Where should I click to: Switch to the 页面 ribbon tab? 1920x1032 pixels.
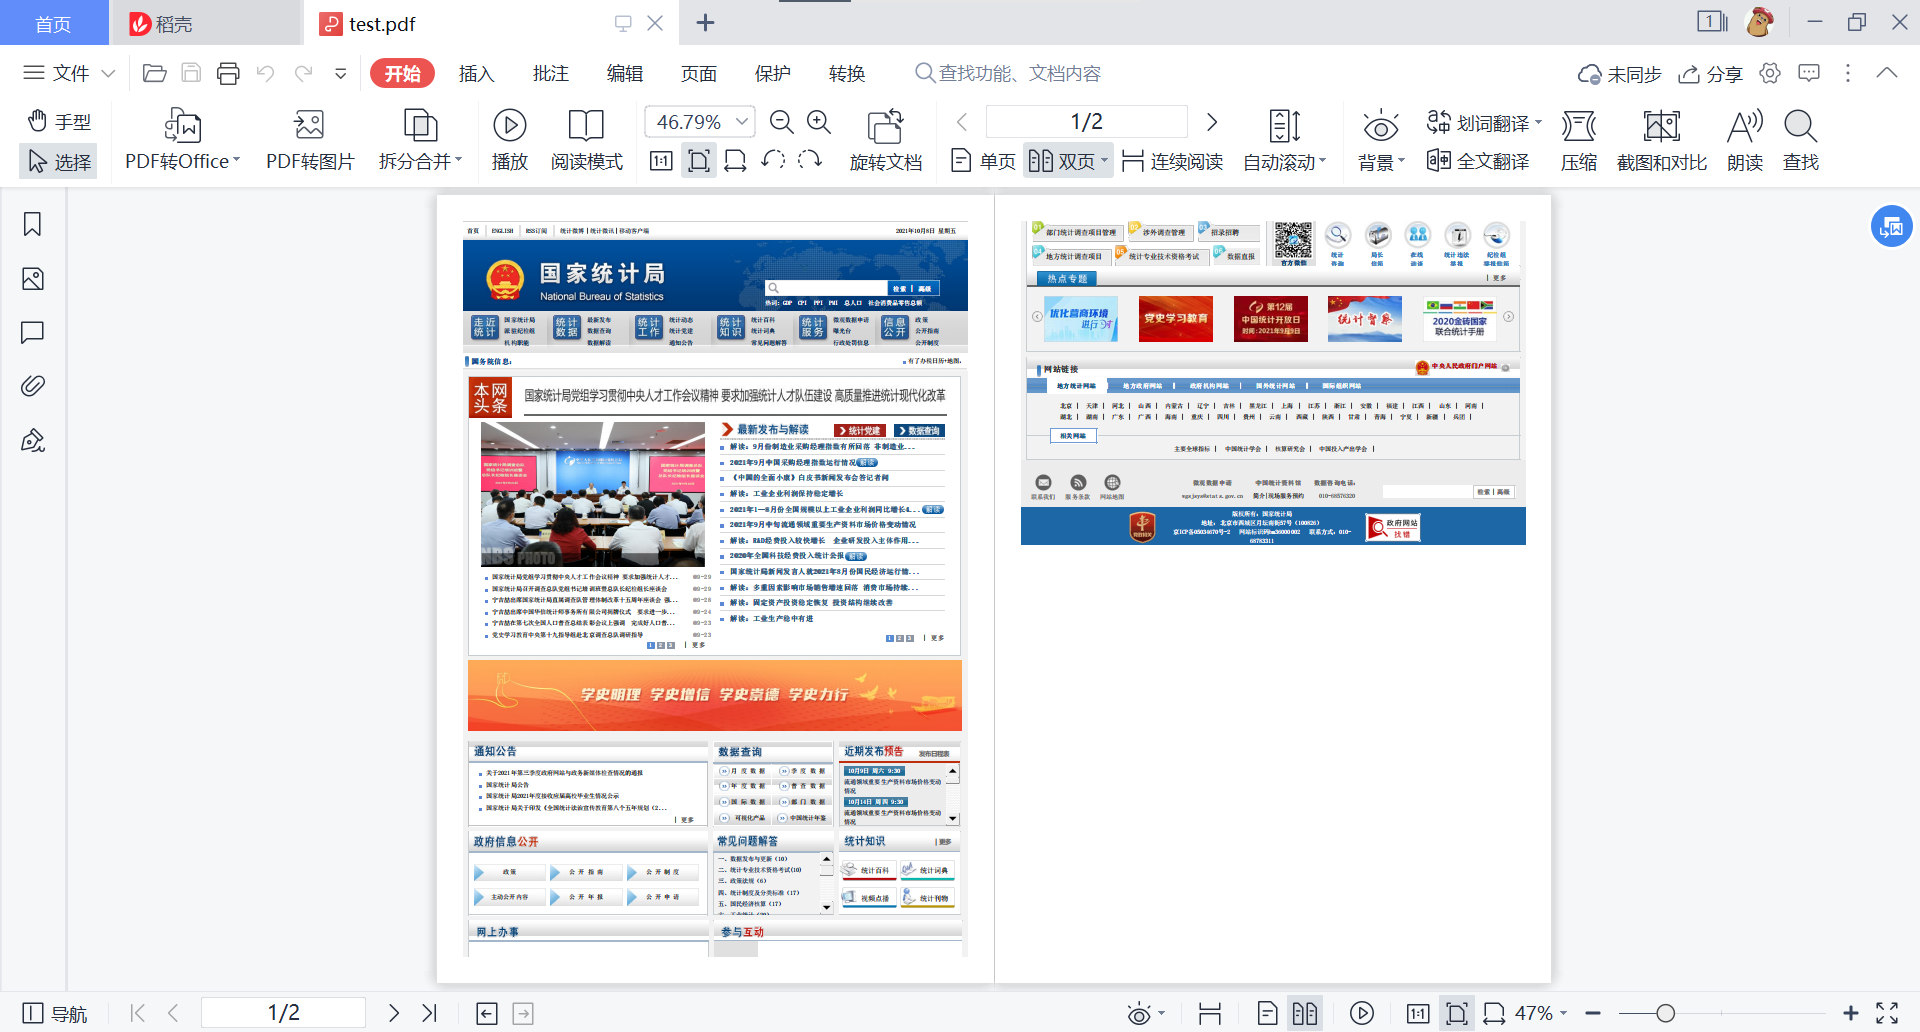click(699, 73)
